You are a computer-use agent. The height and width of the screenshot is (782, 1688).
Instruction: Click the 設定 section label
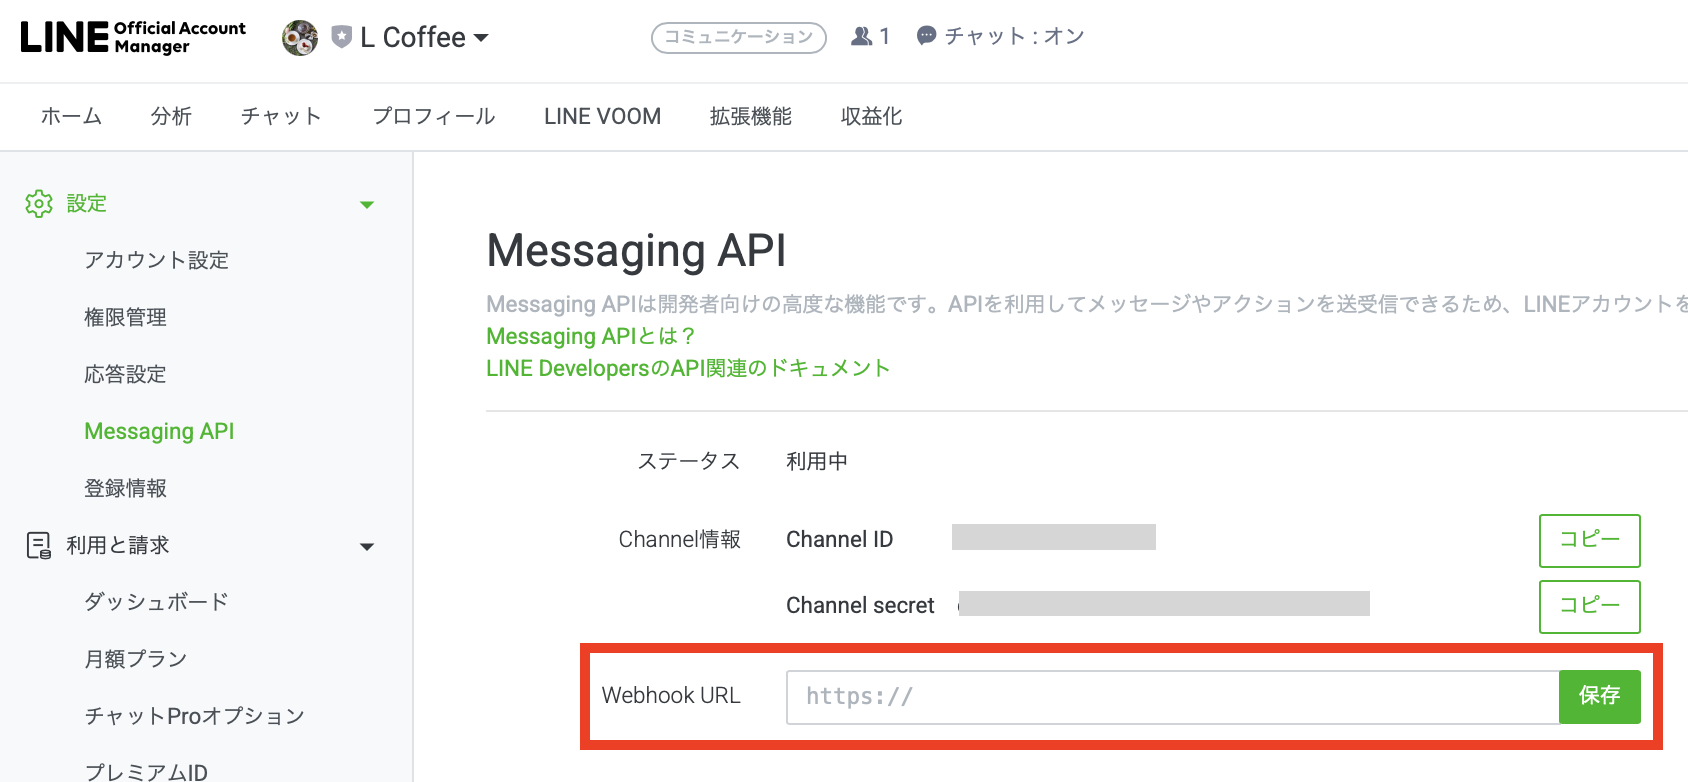pyautogui.click(x=87, y=203)
